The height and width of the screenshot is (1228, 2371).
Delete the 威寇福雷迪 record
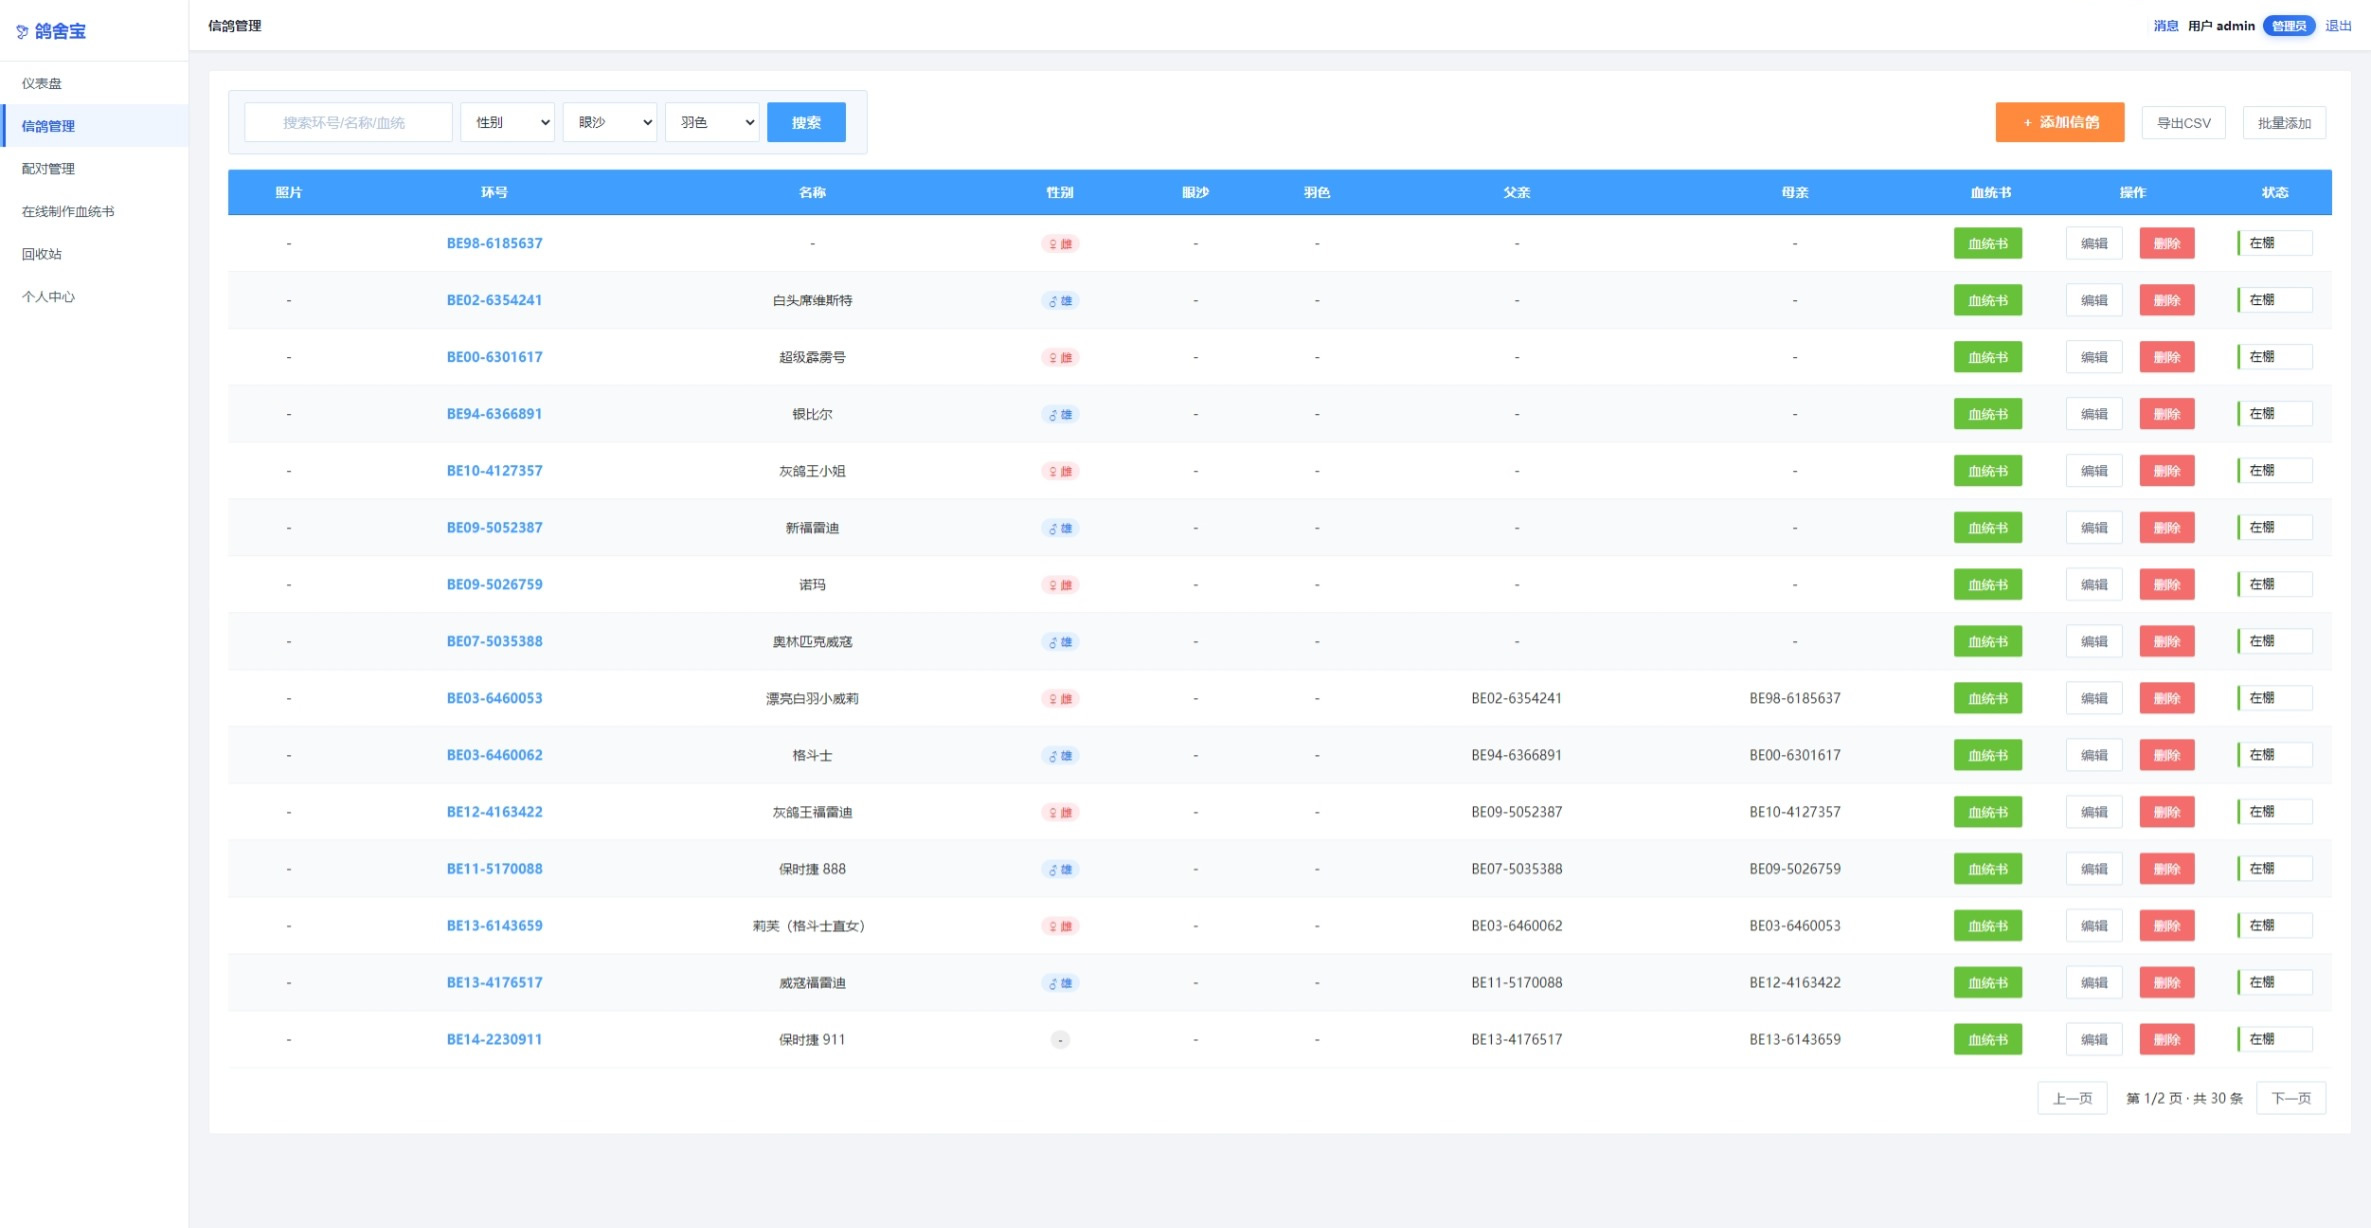pos(2167,983)
